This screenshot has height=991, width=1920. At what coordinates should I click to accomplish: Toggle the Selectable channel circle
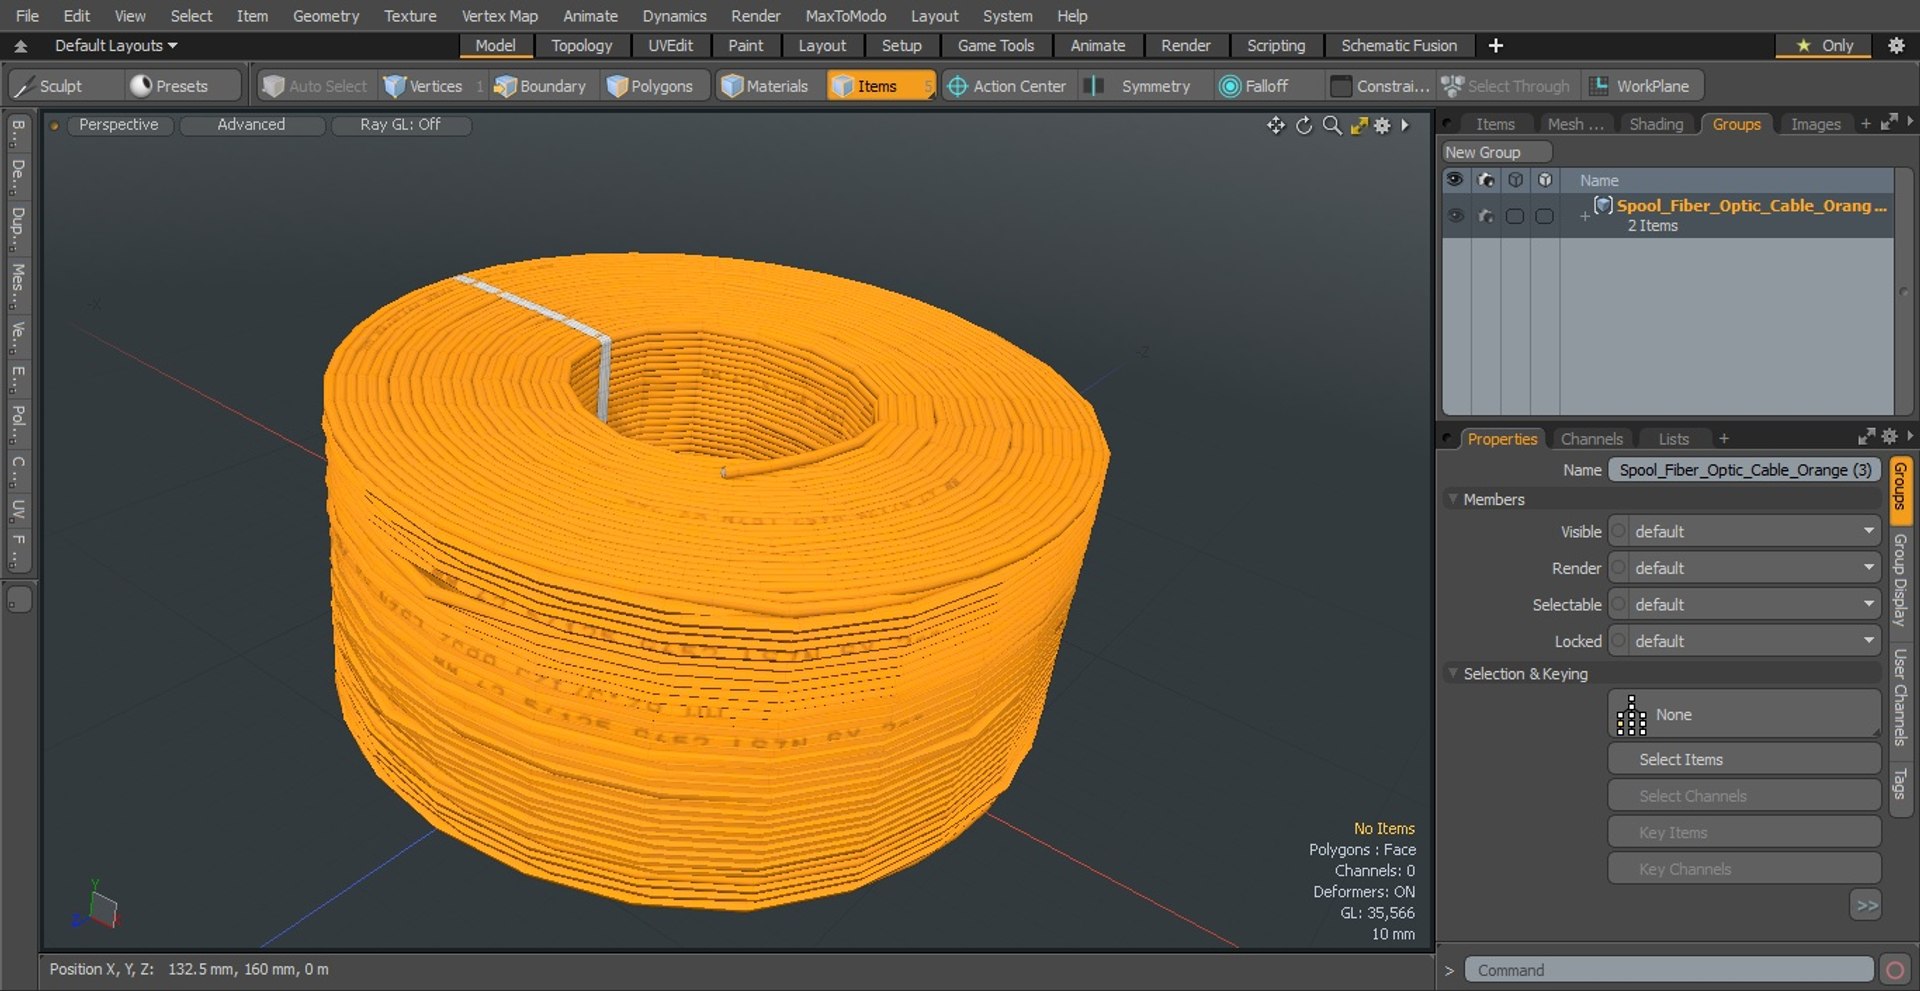(1618, 604)
